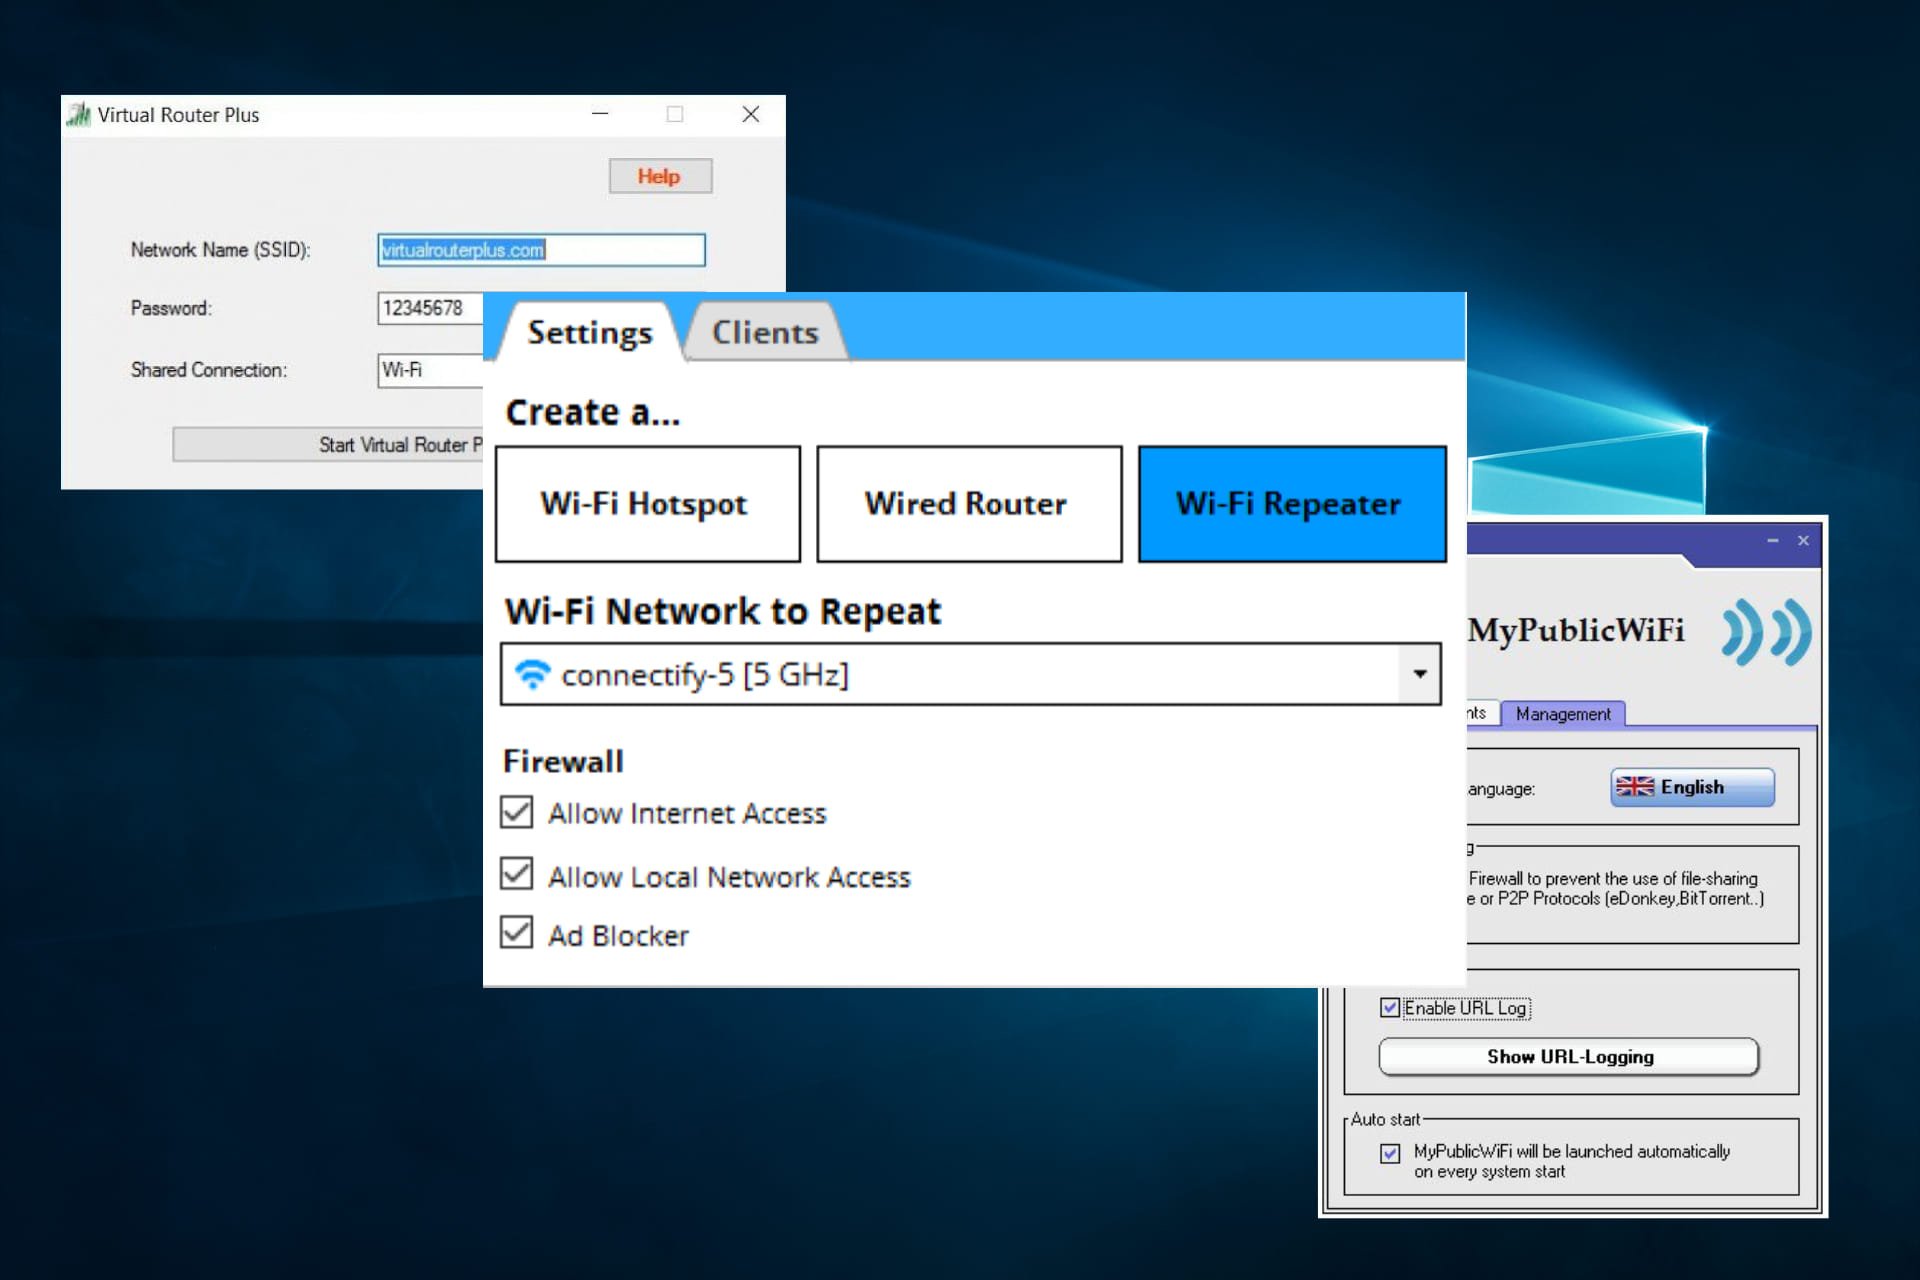Click the Password label in Virtual Router Plus
This screenshot has height=1280, width=1920.
pos(171,308)
